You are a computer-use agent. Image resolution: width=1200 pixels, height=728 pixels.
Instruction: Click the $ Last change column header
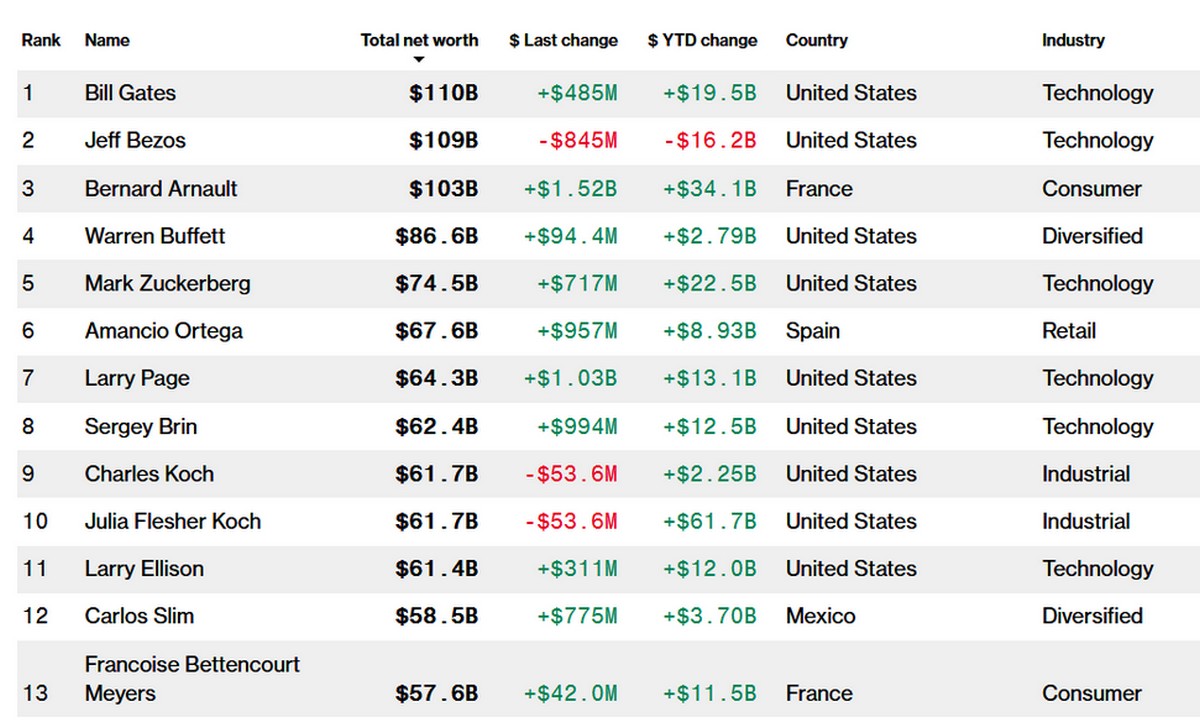[x=563, y=41]
